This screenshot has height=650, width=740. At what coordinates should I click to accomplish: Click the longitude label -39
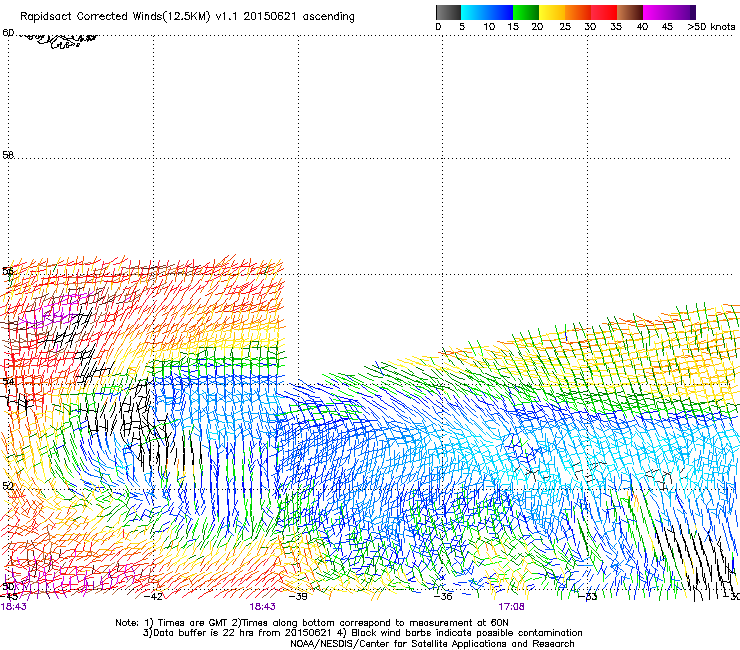click(298, 596)
